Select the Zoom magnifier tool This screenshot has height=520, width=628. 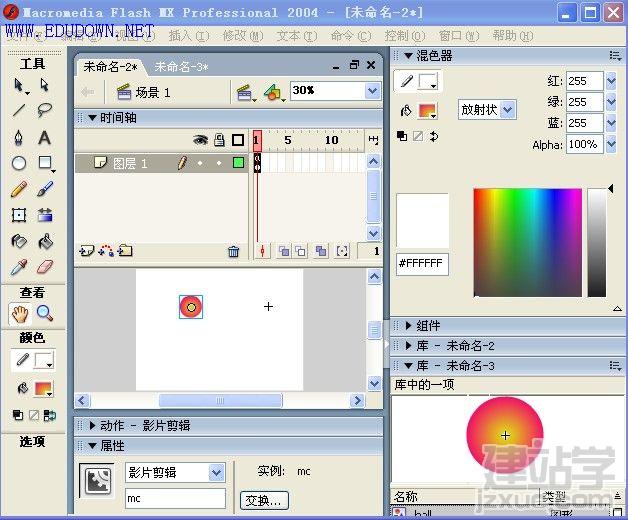[44, 313]
